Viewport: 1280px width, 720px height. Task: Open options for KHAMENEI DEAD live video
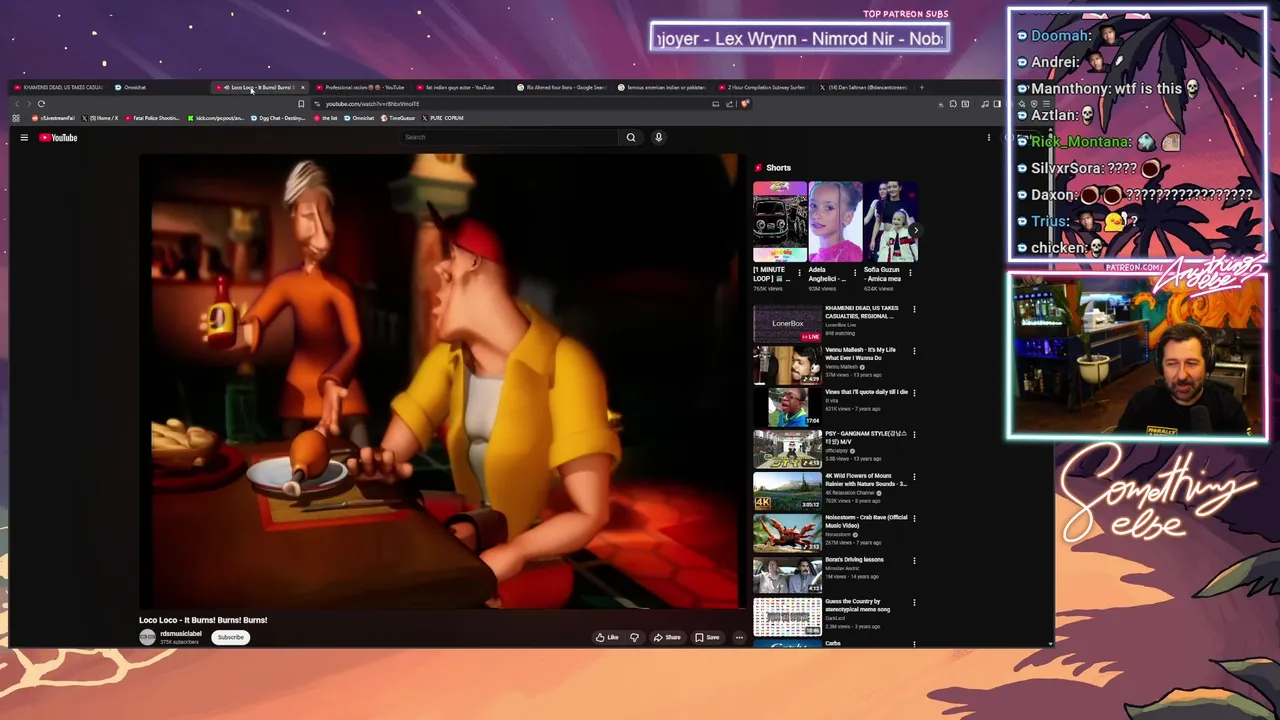tap(914, 310)
